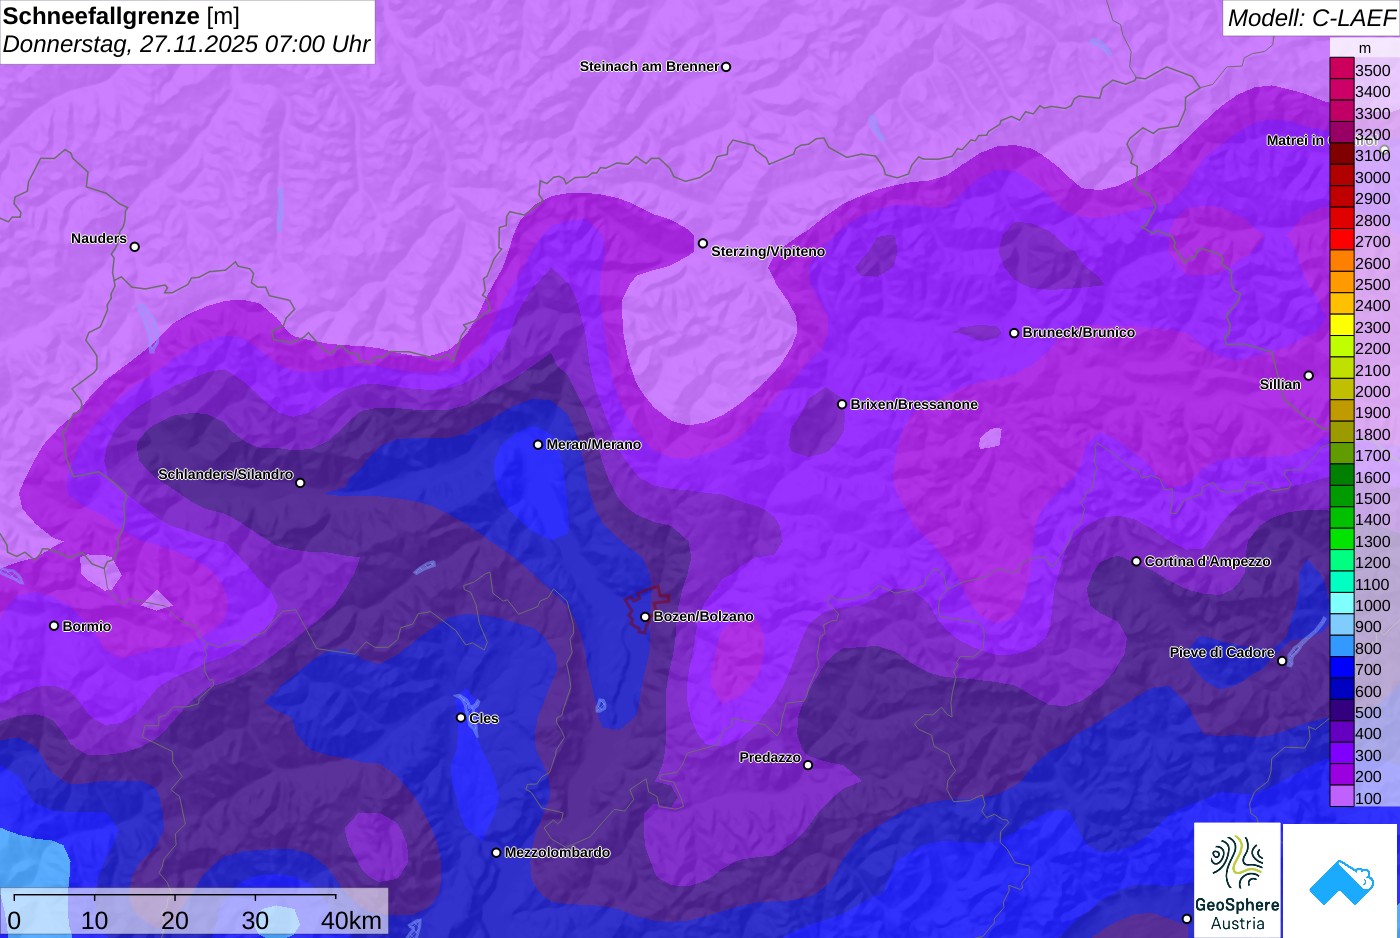Select the Steinach am Brenner city marker
The image size is (1400, 938).
[726, 67]
